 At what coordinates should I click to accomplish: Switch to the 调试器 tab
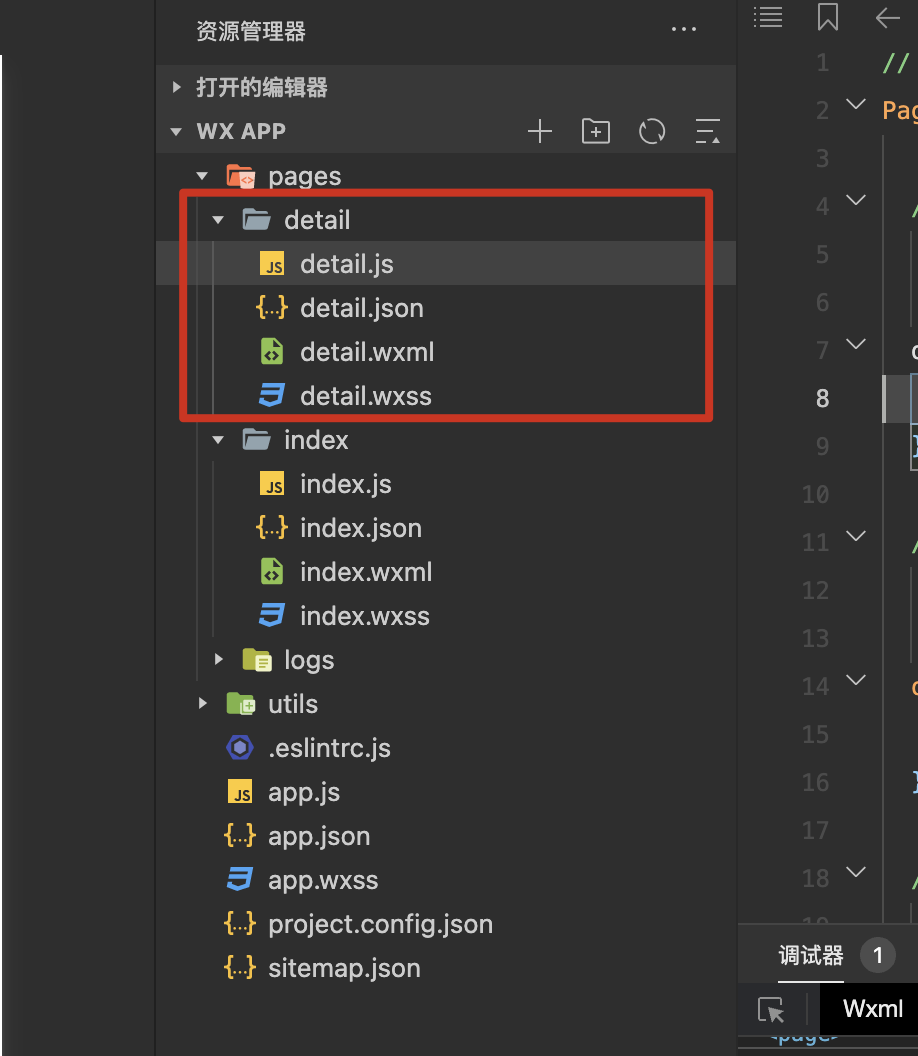click(x=811, y=956)
